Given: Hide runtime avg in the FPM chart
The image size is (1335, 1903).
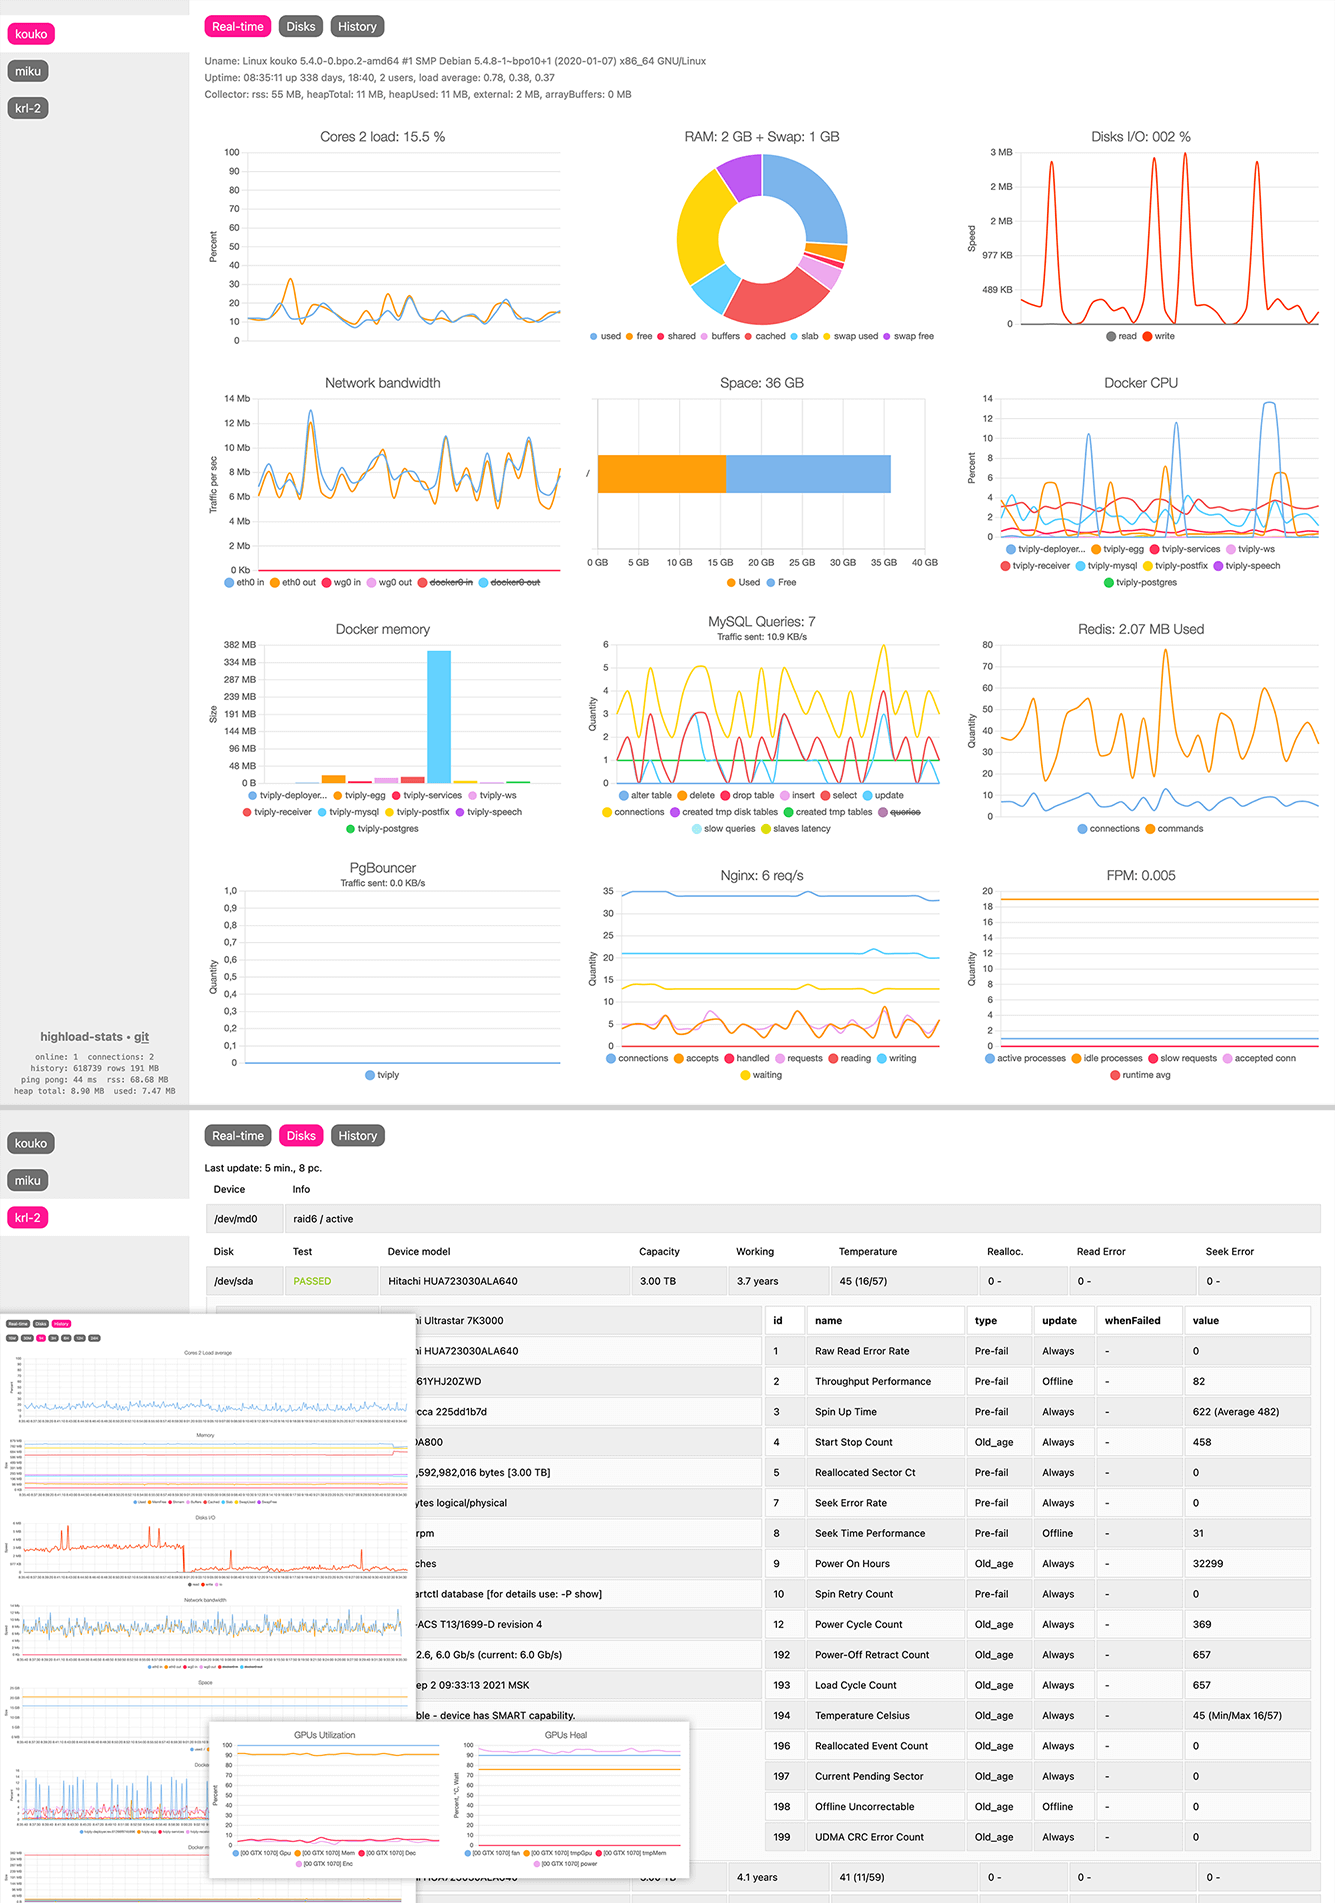Looking at the screenshot, I should 1140,1075.
